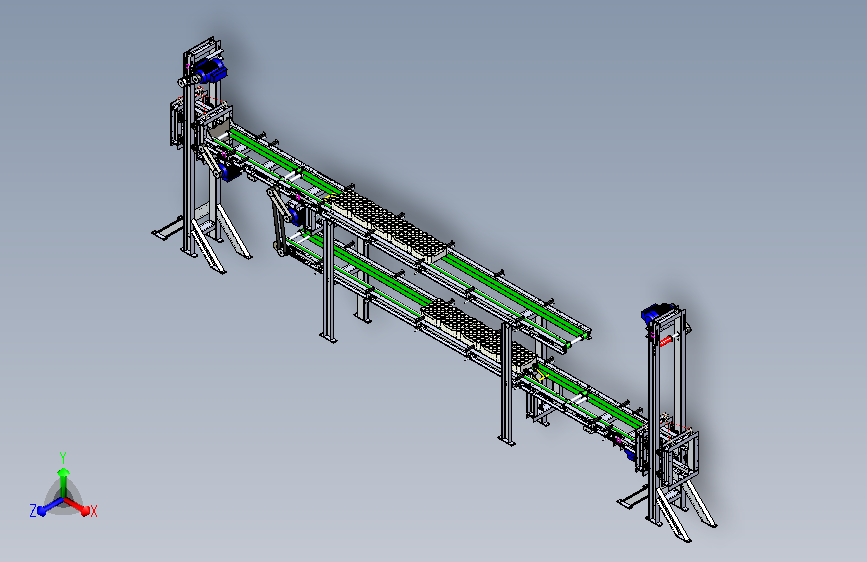This screenshot has width=867, height=562.
Task: Click the red X axis of the triad
Action: [x=79, y=506]
